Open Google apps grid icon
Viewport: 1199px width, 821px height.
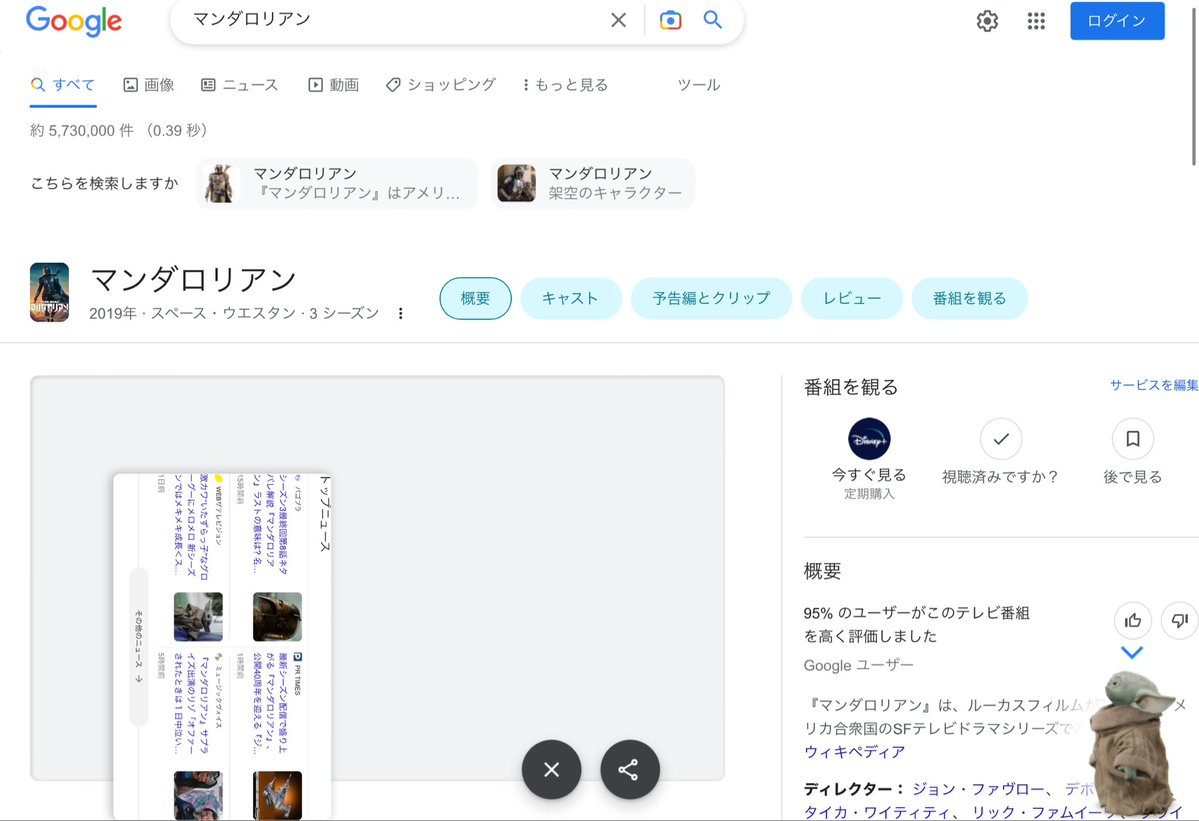(x=1036, y=21)
